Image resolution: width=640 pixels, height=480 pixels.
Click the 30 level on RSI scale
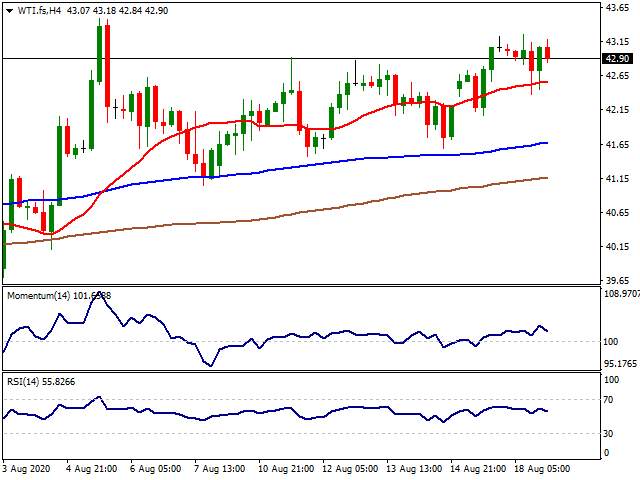click(609, 433)
